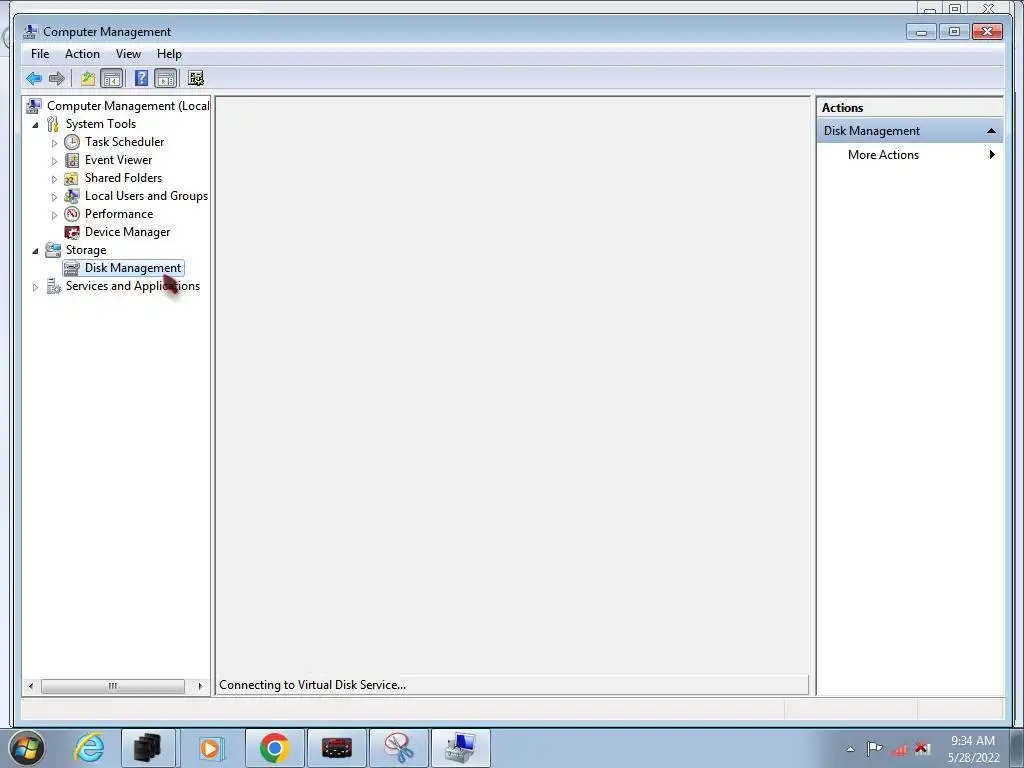Click the Disk Management actions header

click(910, 131)
